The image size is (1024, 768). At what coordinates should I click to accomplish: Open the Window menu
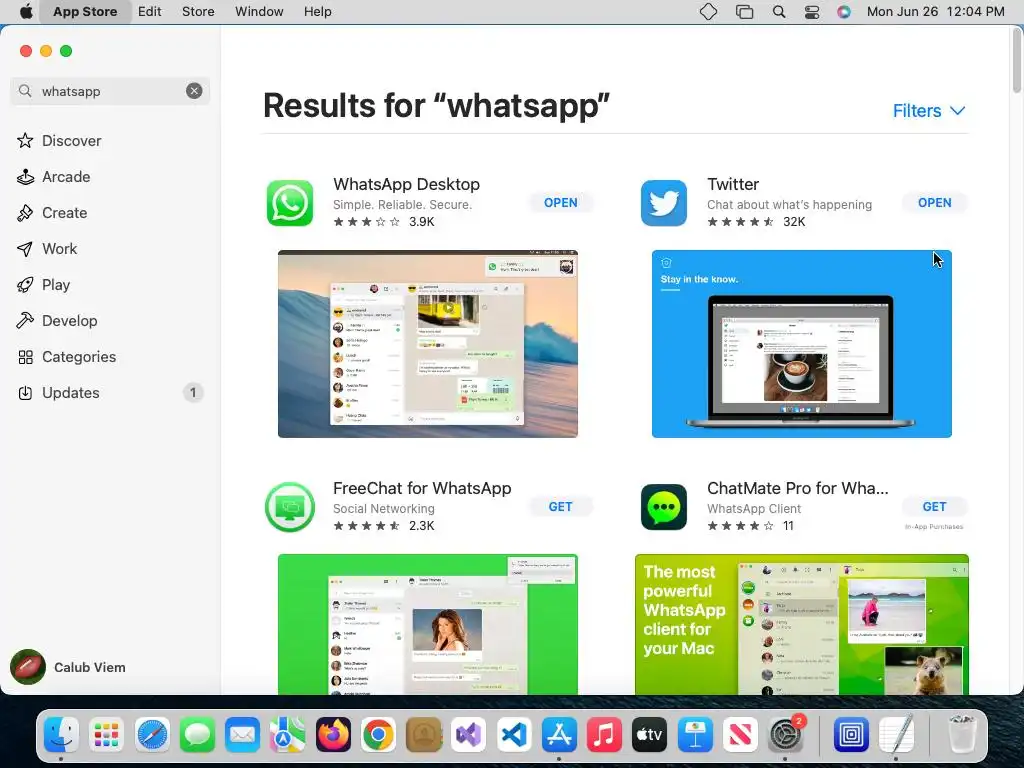[259, 11]
